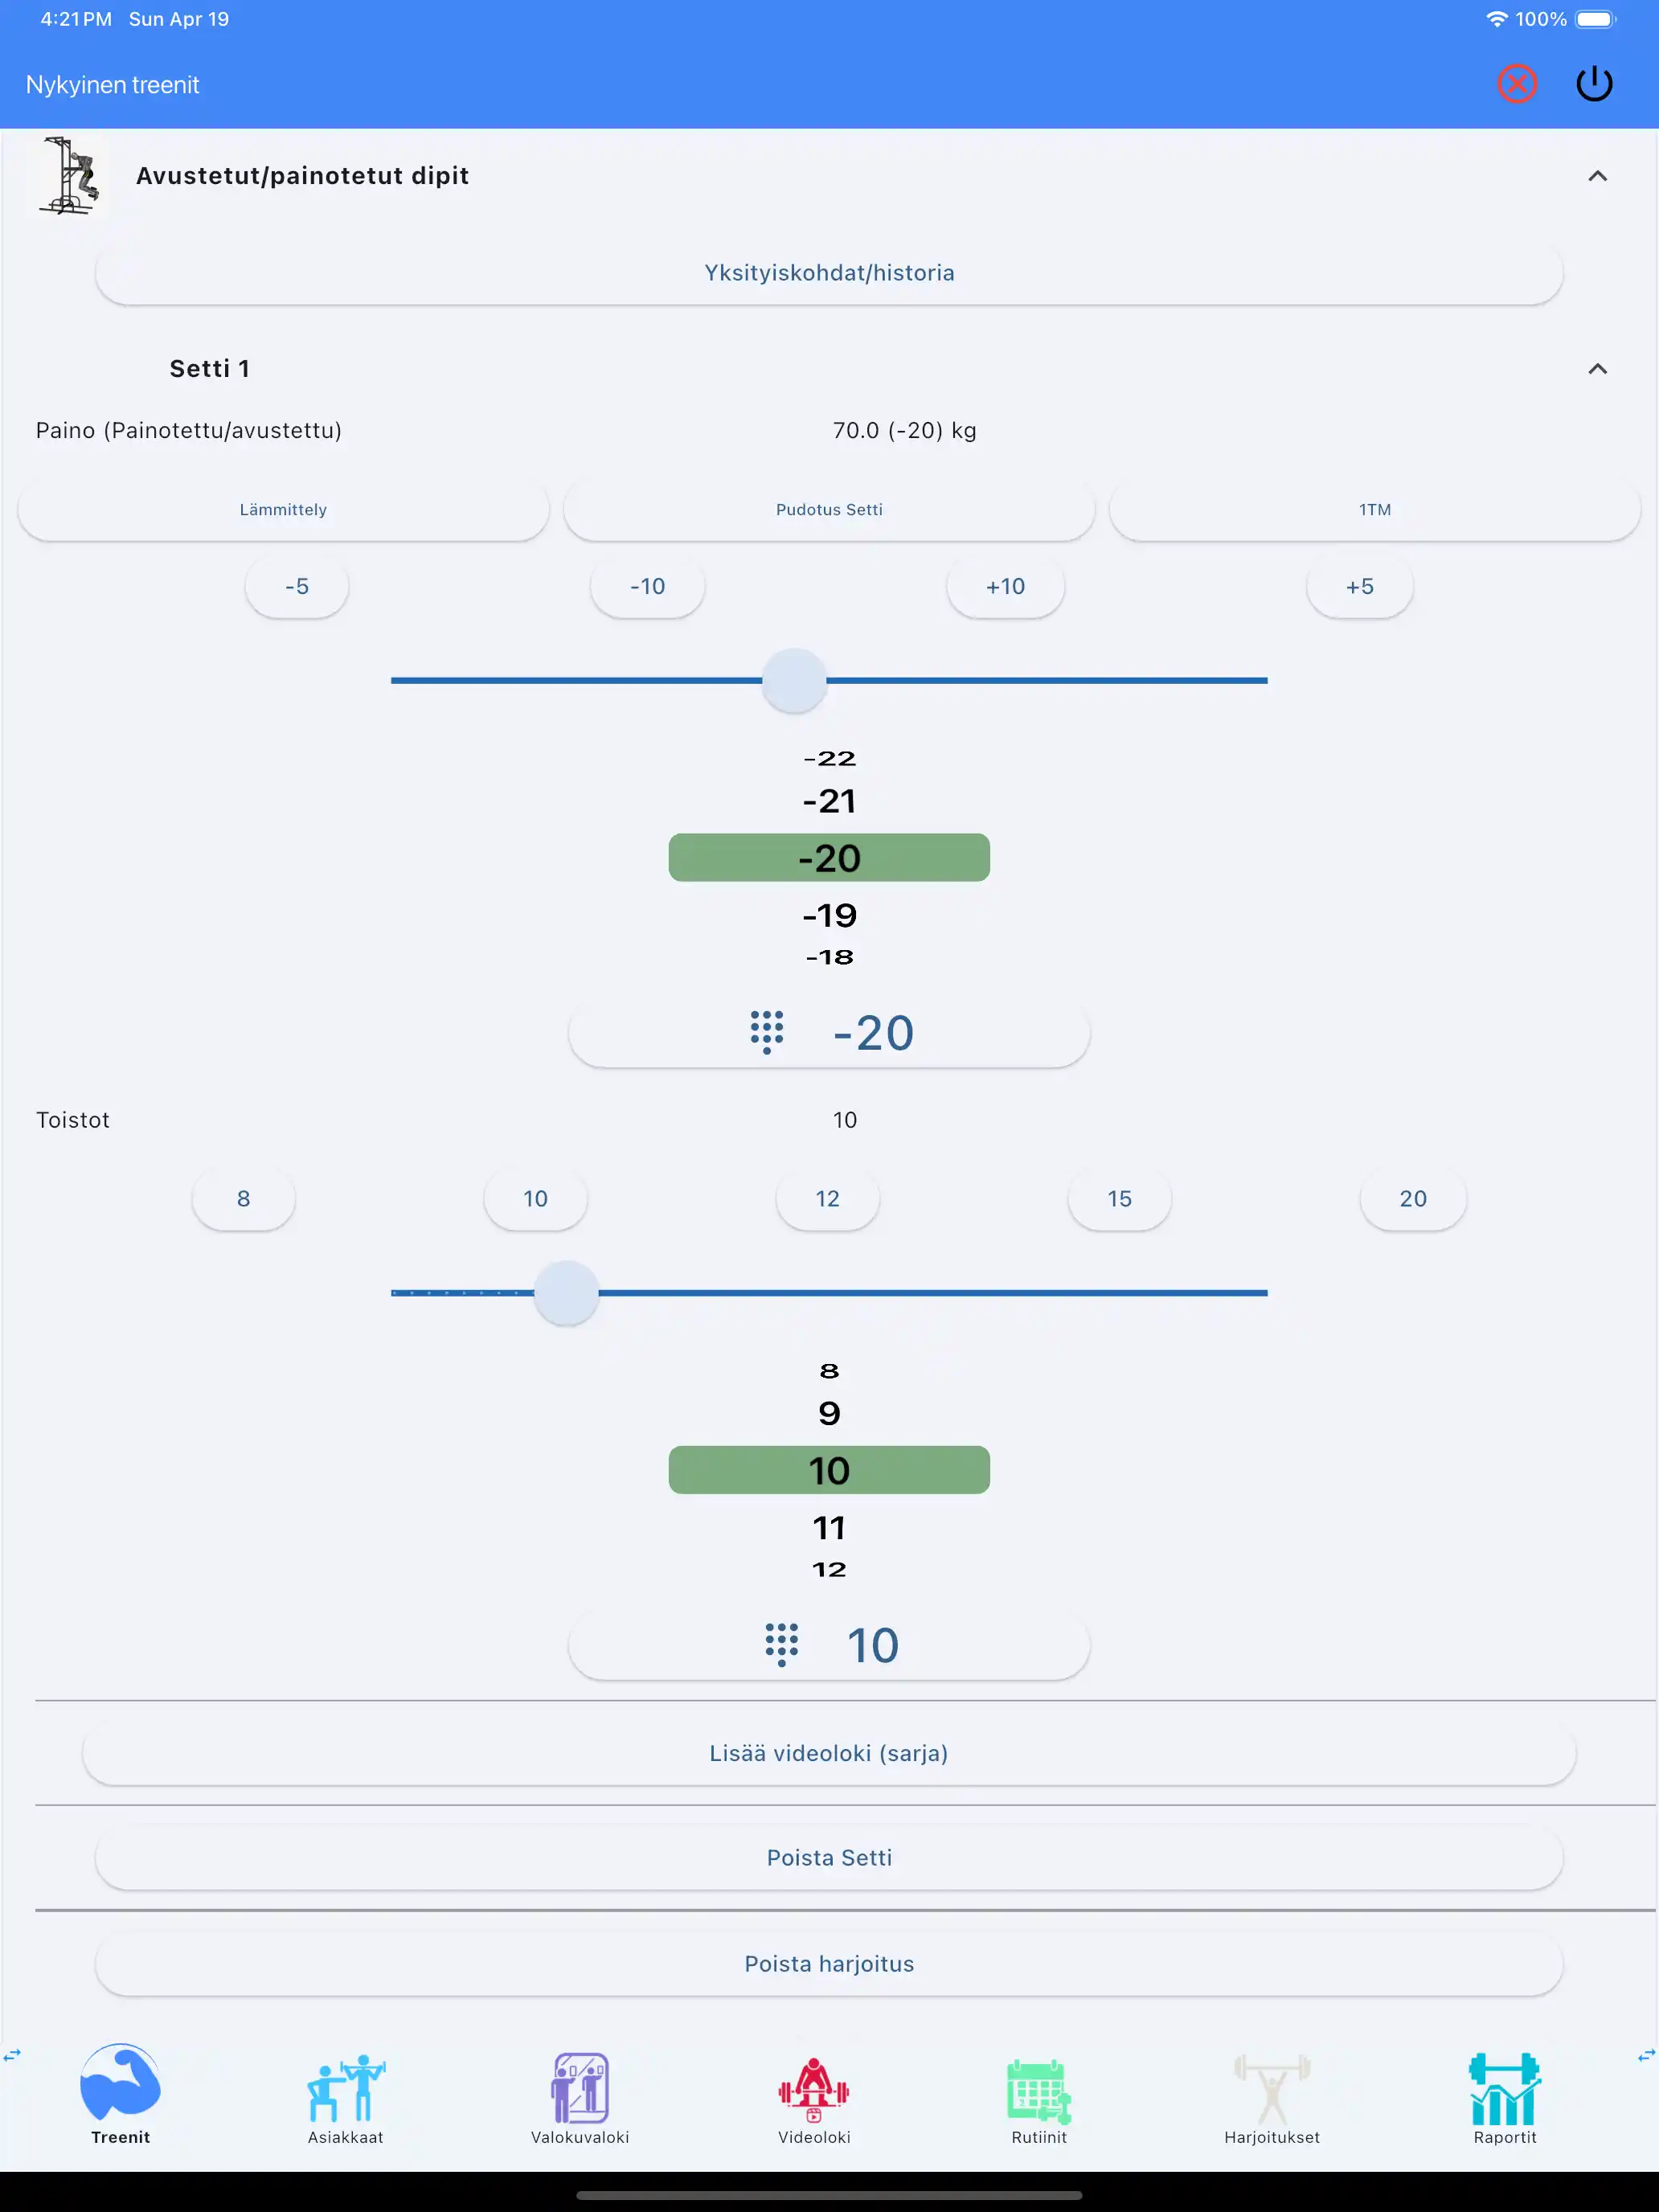Open Yksityiskohdat/historia details button
The image size is (1659, 2212).
click(829, 273)
